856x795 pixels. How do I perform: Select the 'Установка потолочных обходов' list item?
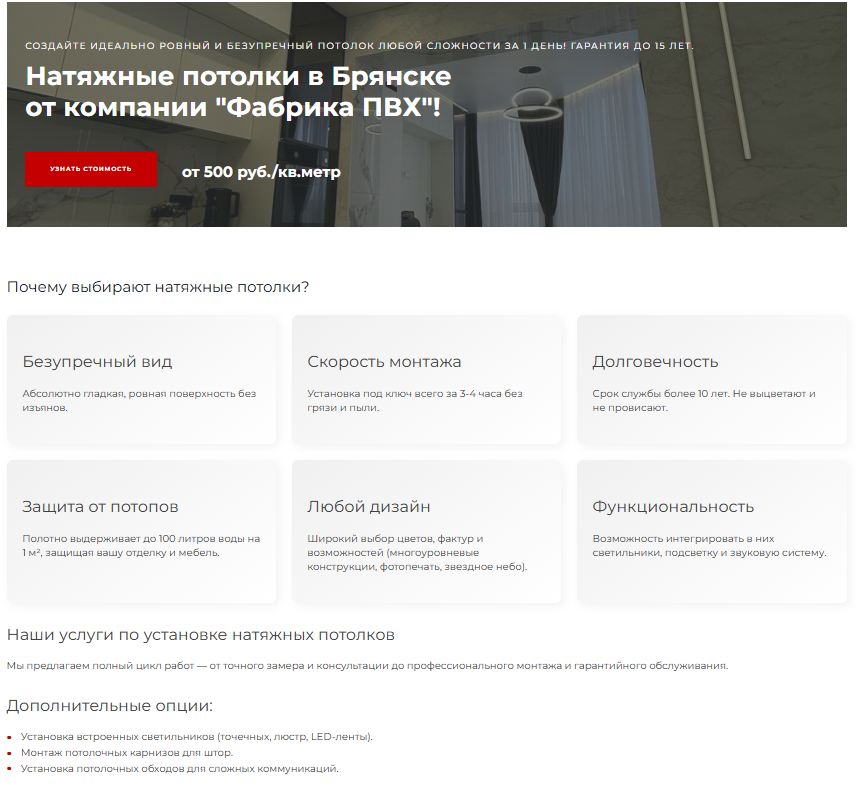180,769
